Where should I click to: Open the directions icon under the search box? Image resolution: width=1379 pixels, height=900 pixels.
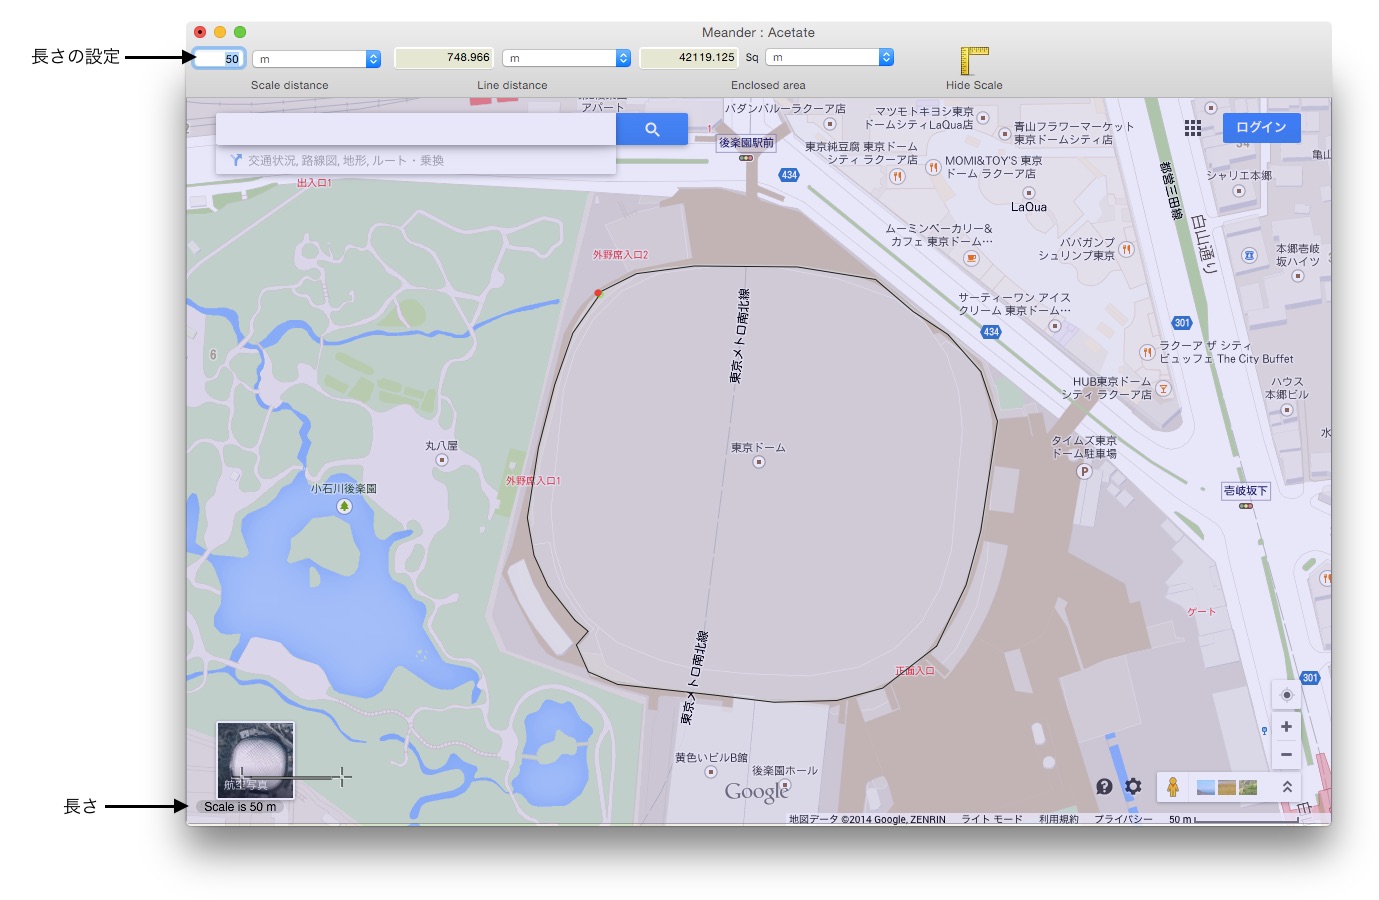tap(236, 160)
